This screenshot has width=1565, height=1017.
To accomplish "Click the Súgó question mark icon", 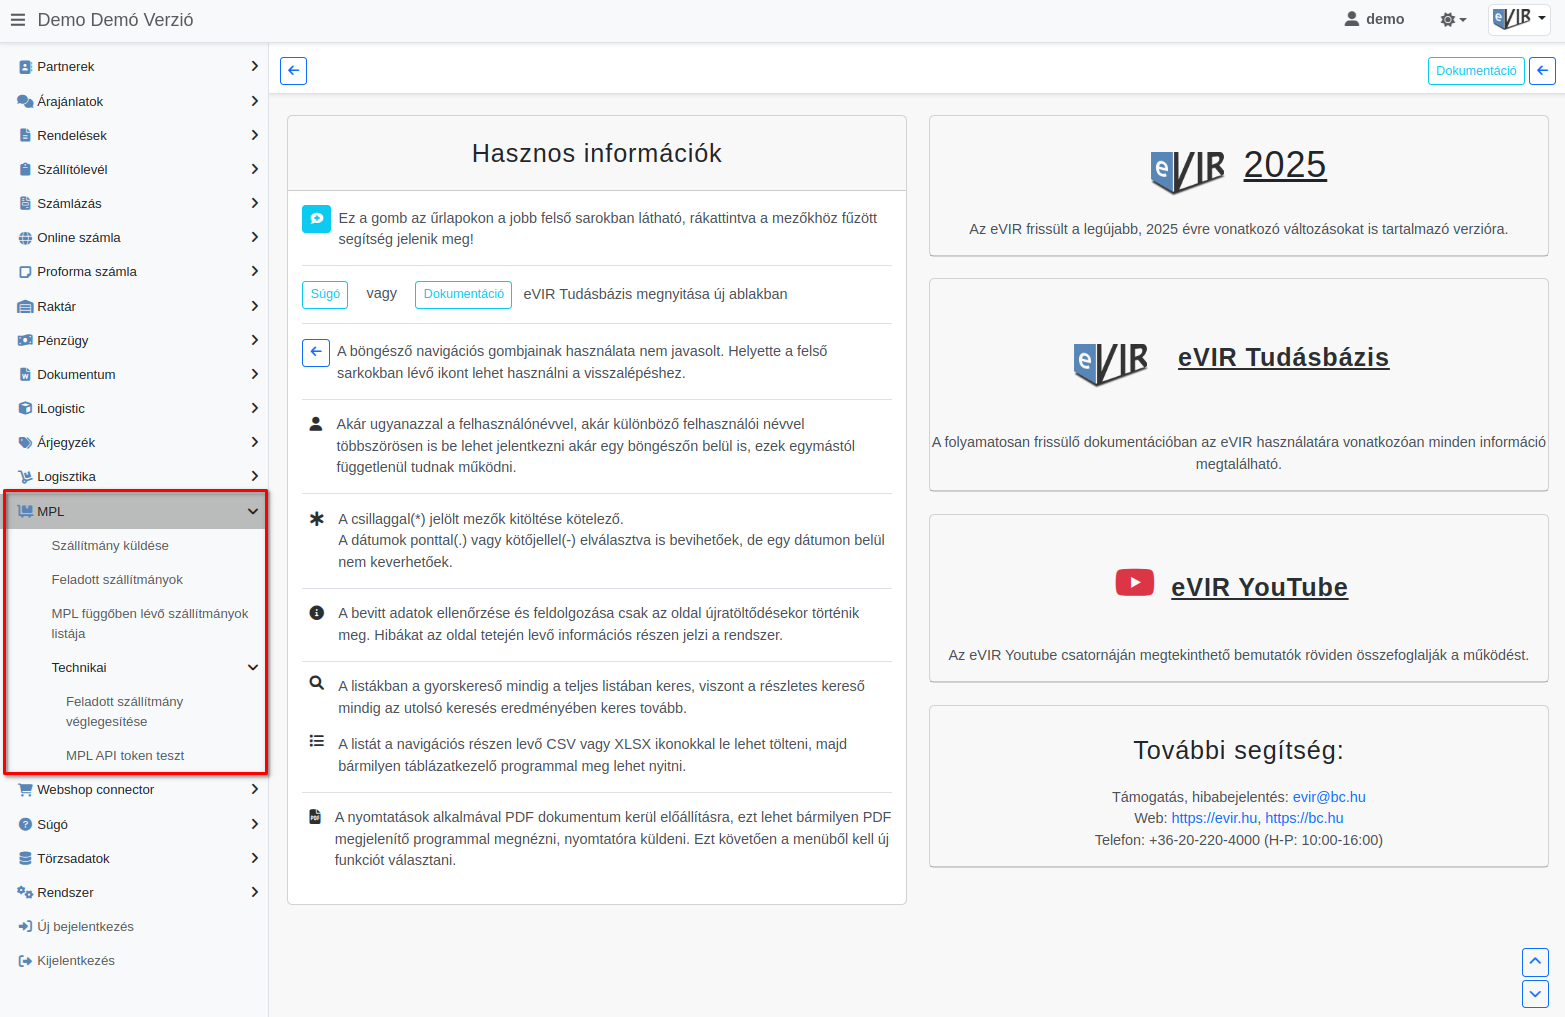I will pos(25,824).
